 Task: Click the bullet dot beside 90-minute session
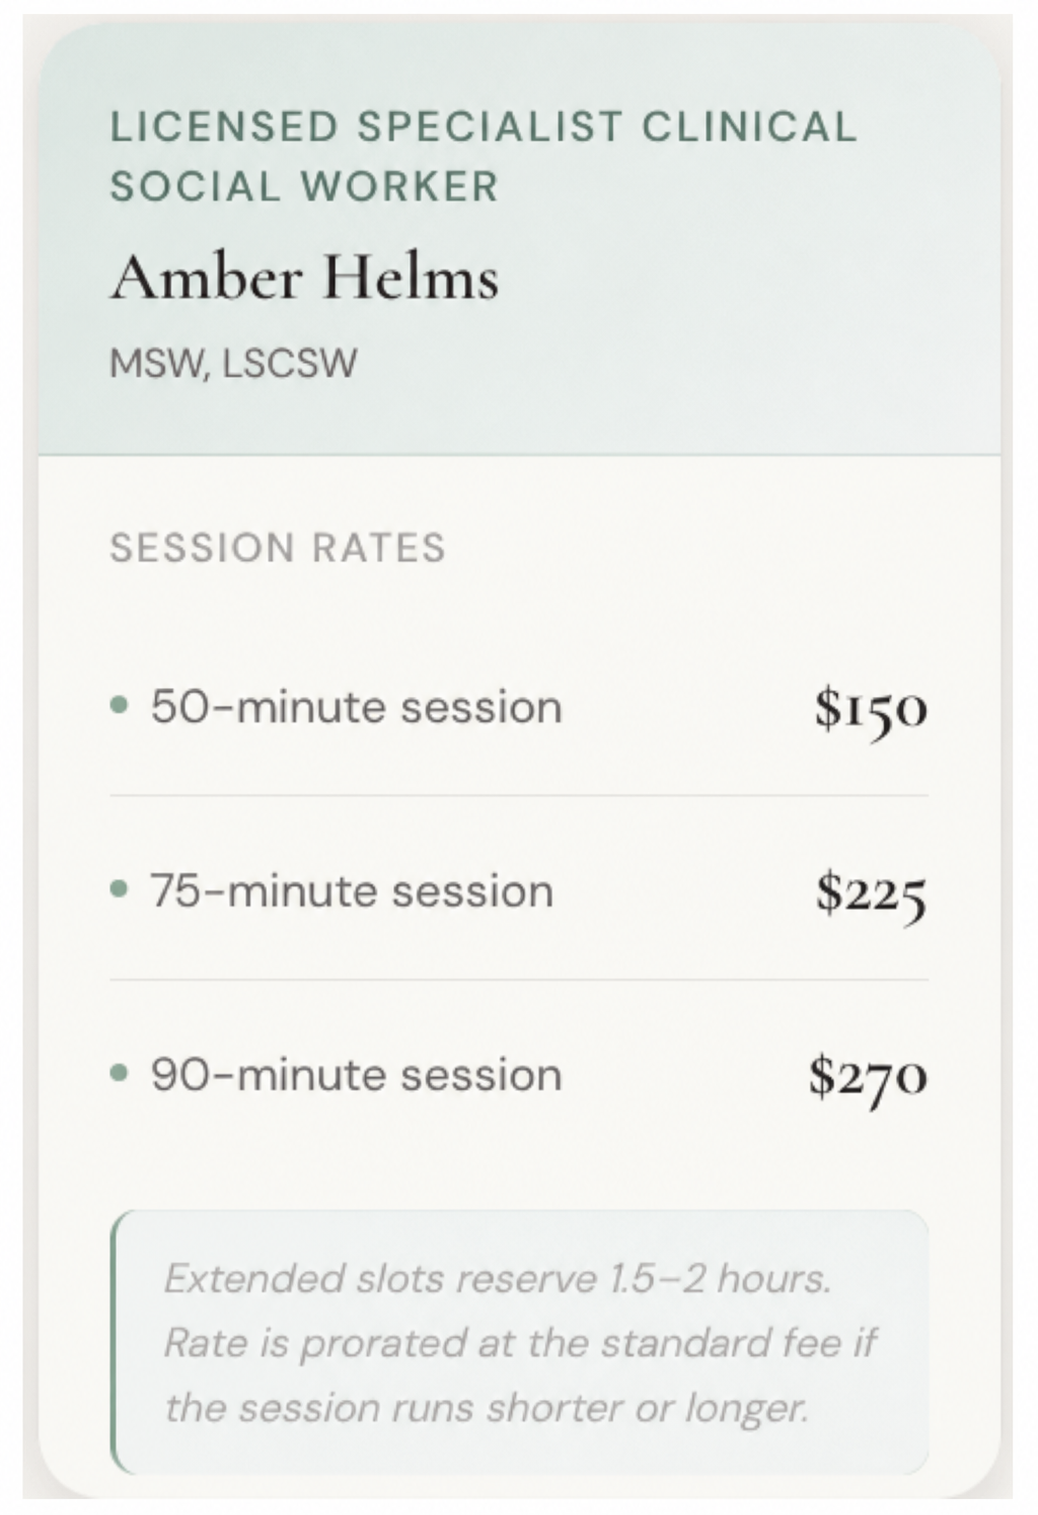119,1074
